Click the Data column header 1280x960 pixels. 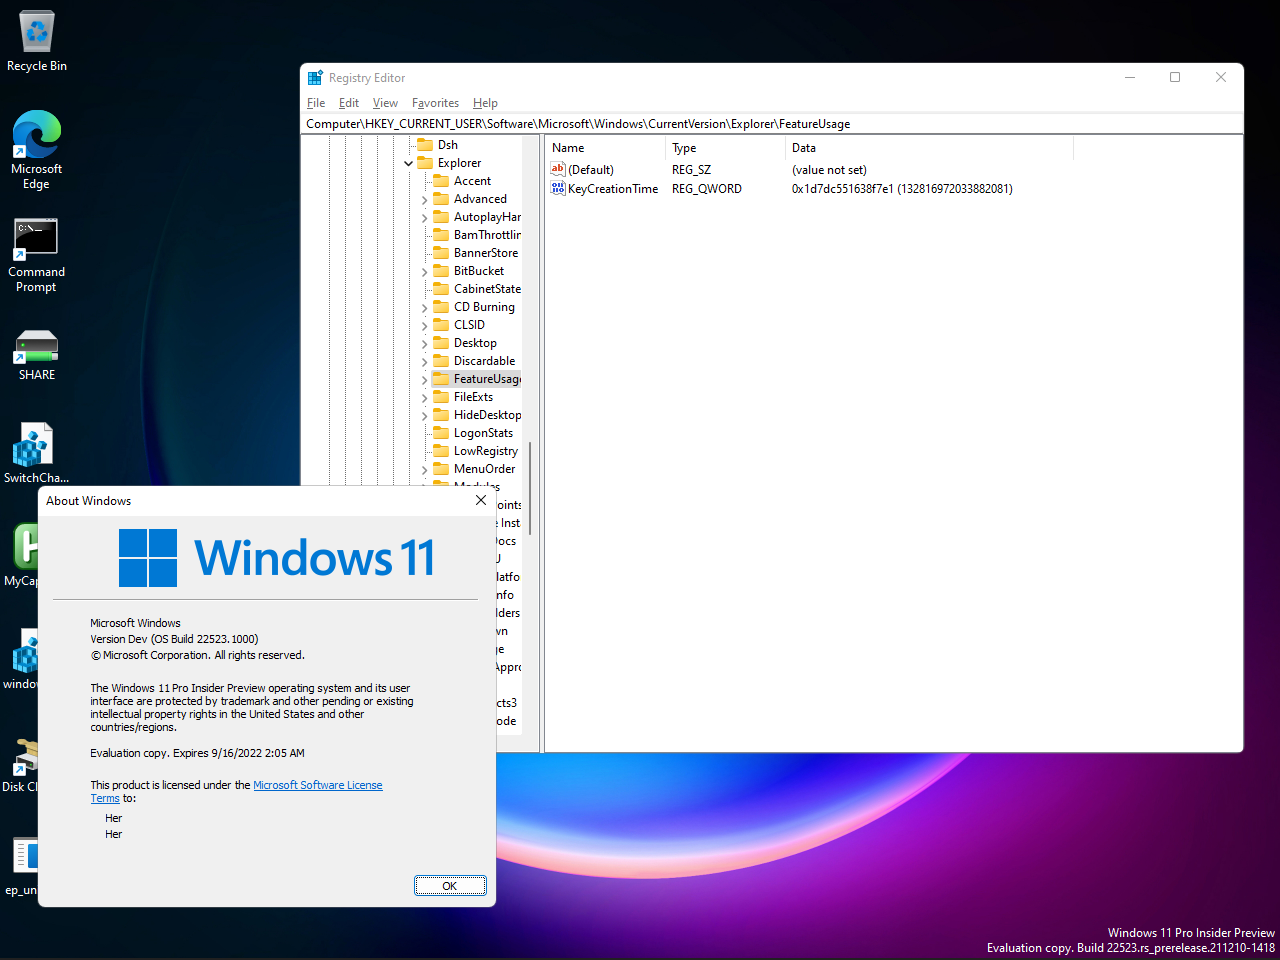(x=929, y=148)
